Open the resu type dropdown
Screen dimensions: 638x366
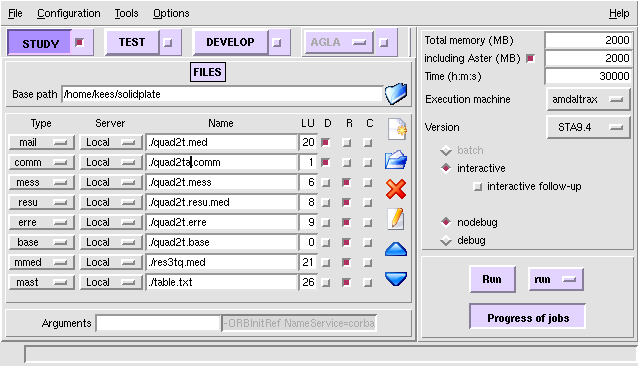tap(42, 202)
